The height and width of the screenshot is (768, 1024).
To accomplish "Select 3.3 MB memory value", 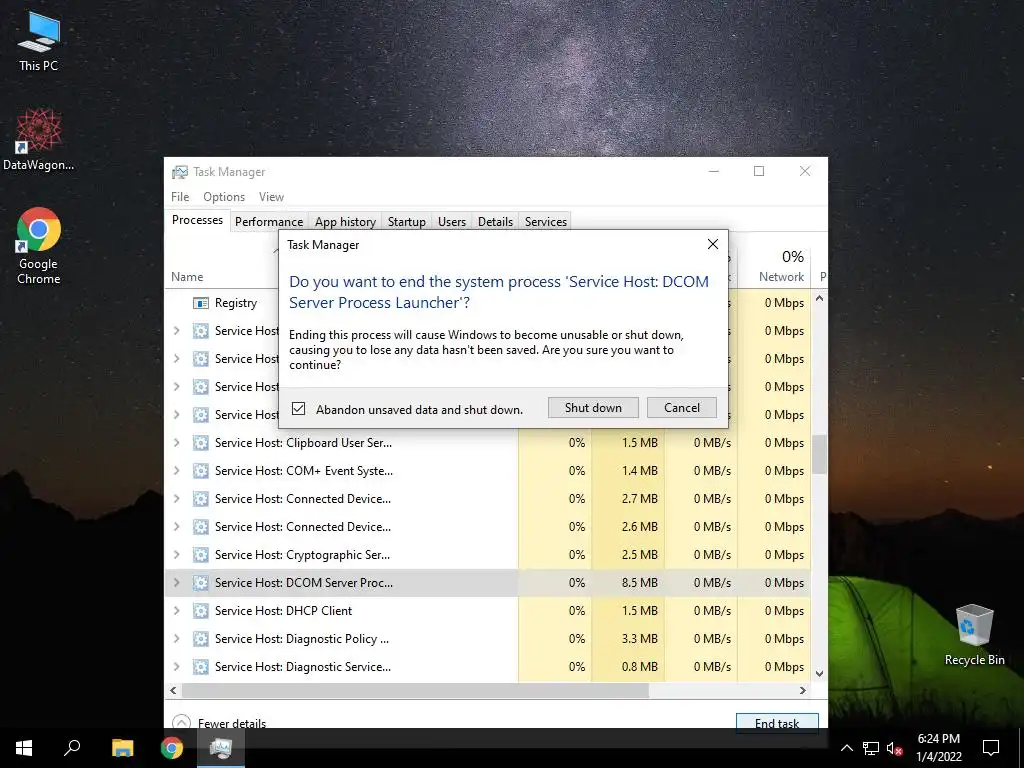I will point(640,639).
